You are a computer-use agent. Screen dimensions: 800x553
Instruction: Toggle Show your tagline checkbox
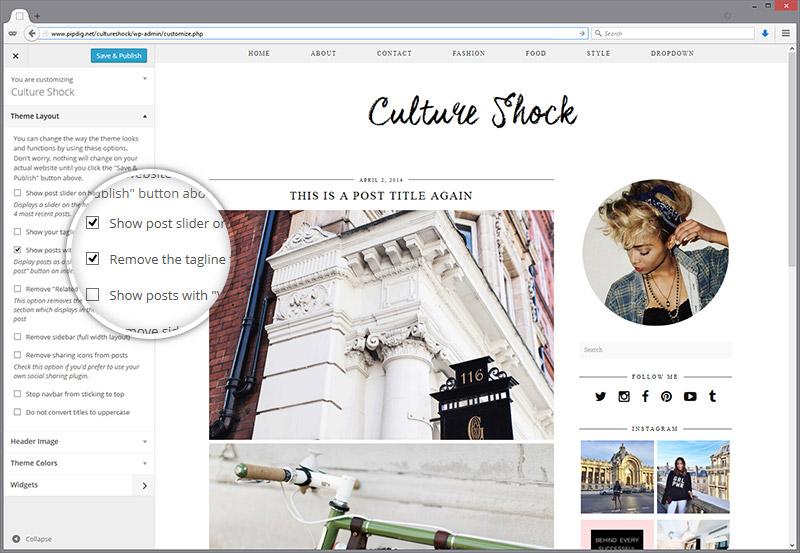click(17, 232)
